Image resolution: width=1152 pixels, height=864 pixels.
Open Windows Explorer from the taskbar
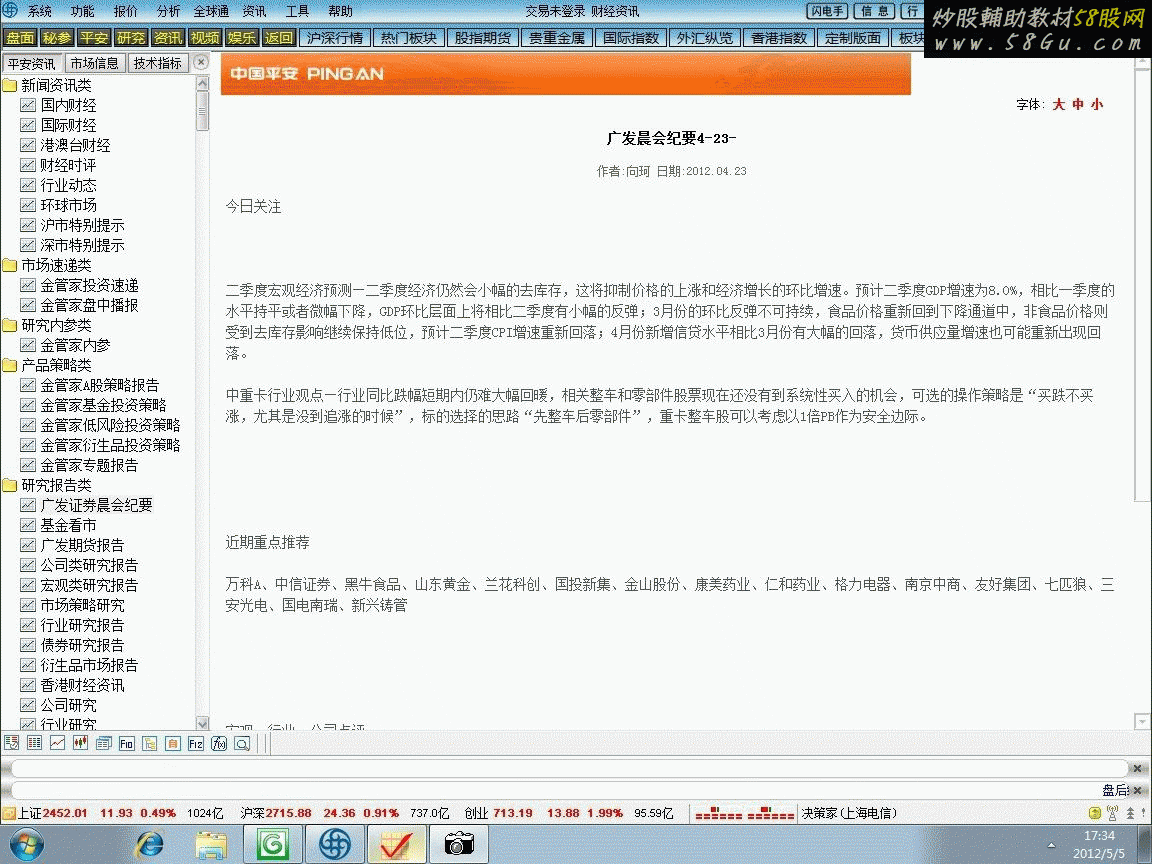211,845
